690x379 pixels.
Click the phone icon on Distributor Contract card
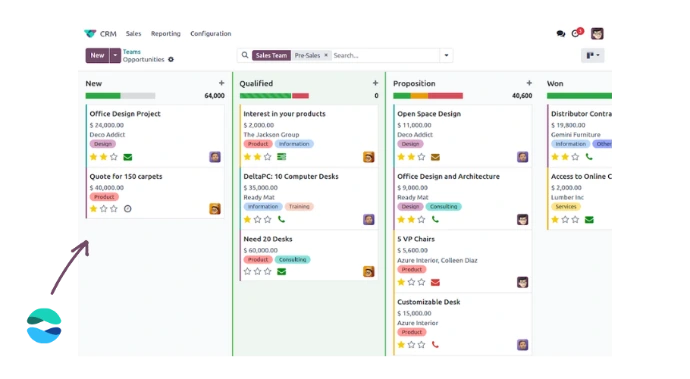(589, 157)
